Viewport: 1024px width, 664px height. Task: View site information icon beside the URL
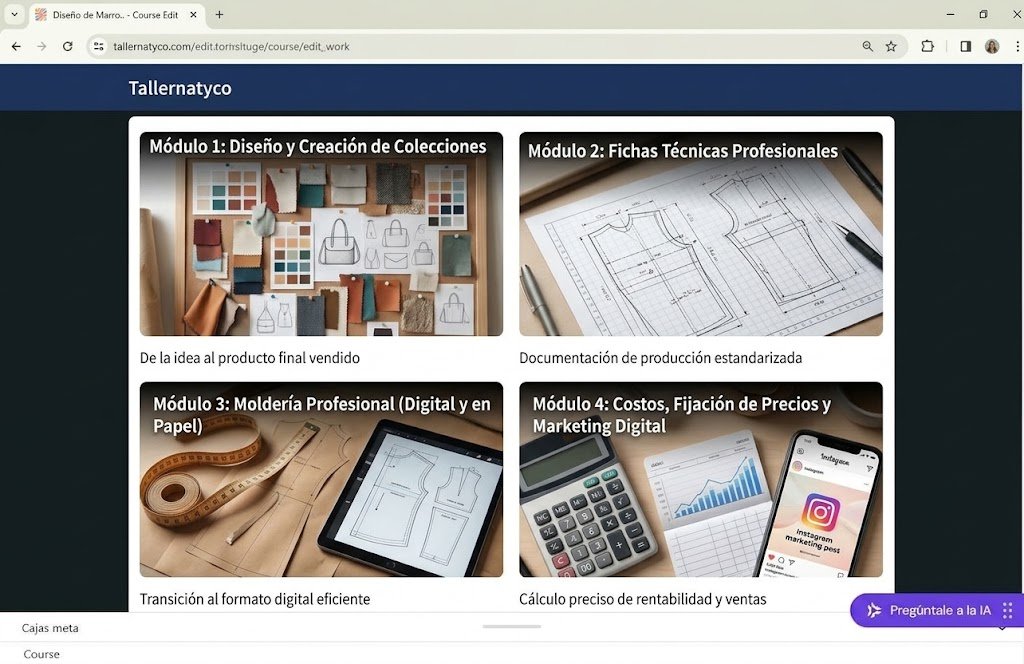pyautogui.click(x=99, y=46)
